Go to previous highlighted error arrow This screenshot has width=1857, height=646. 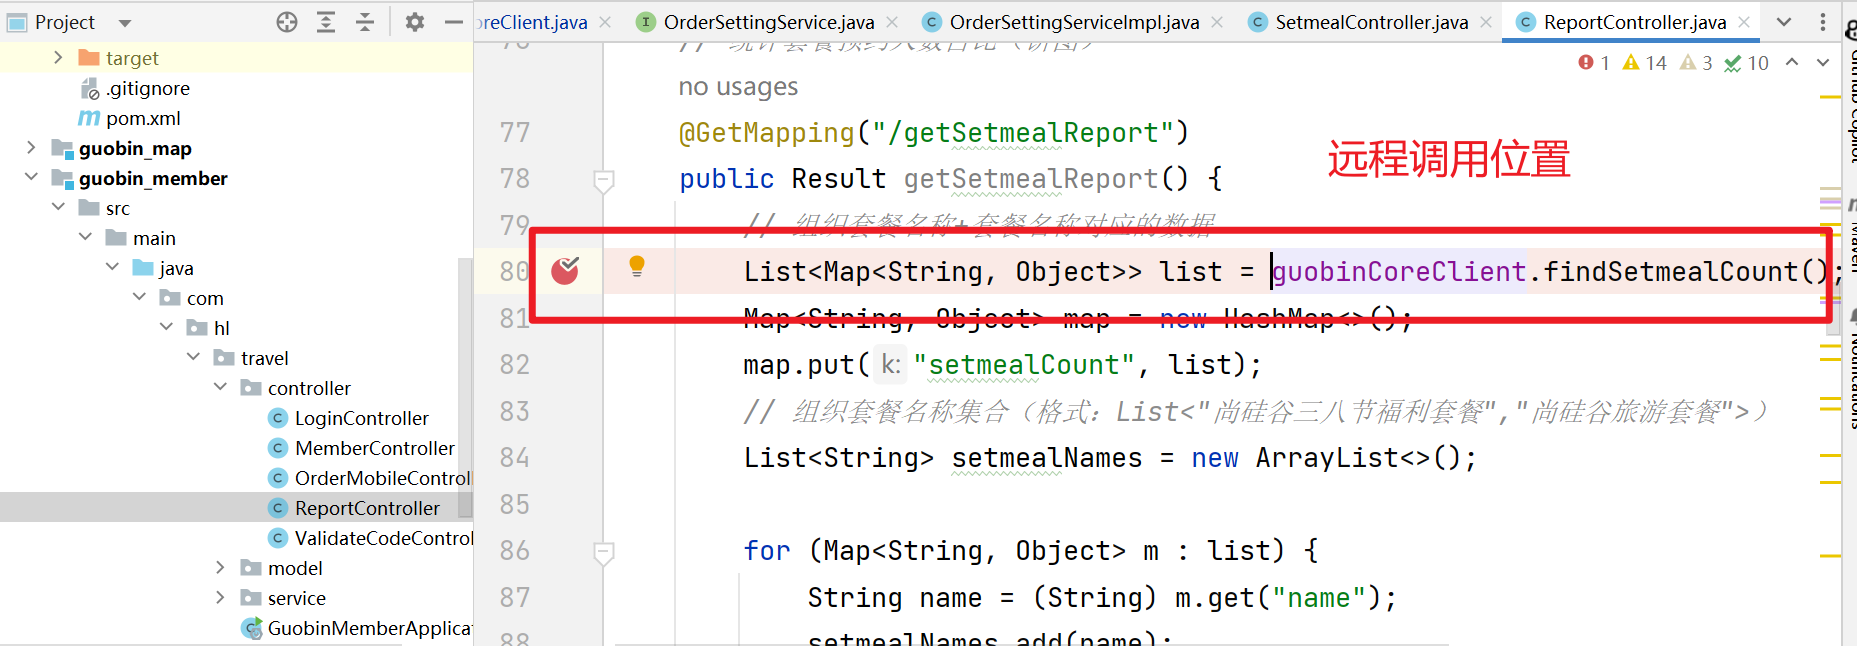point(1792,63)
